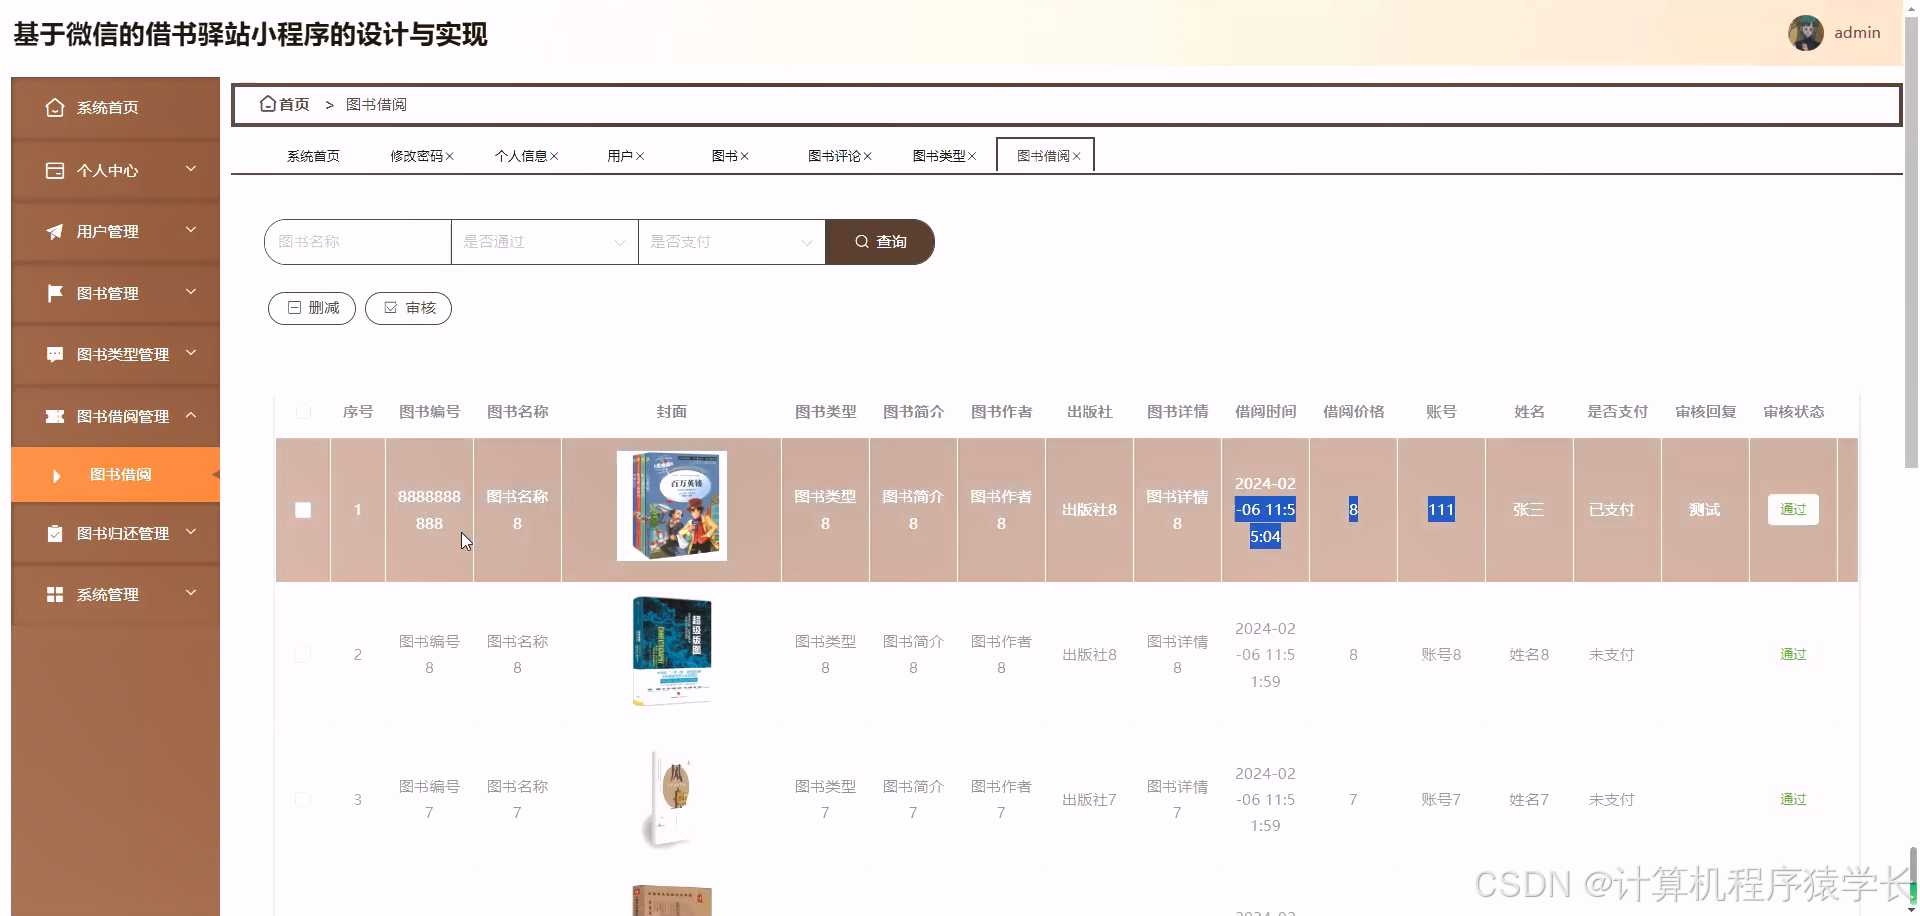Switch to the 个人信息 tab

[x=520, y=156]
